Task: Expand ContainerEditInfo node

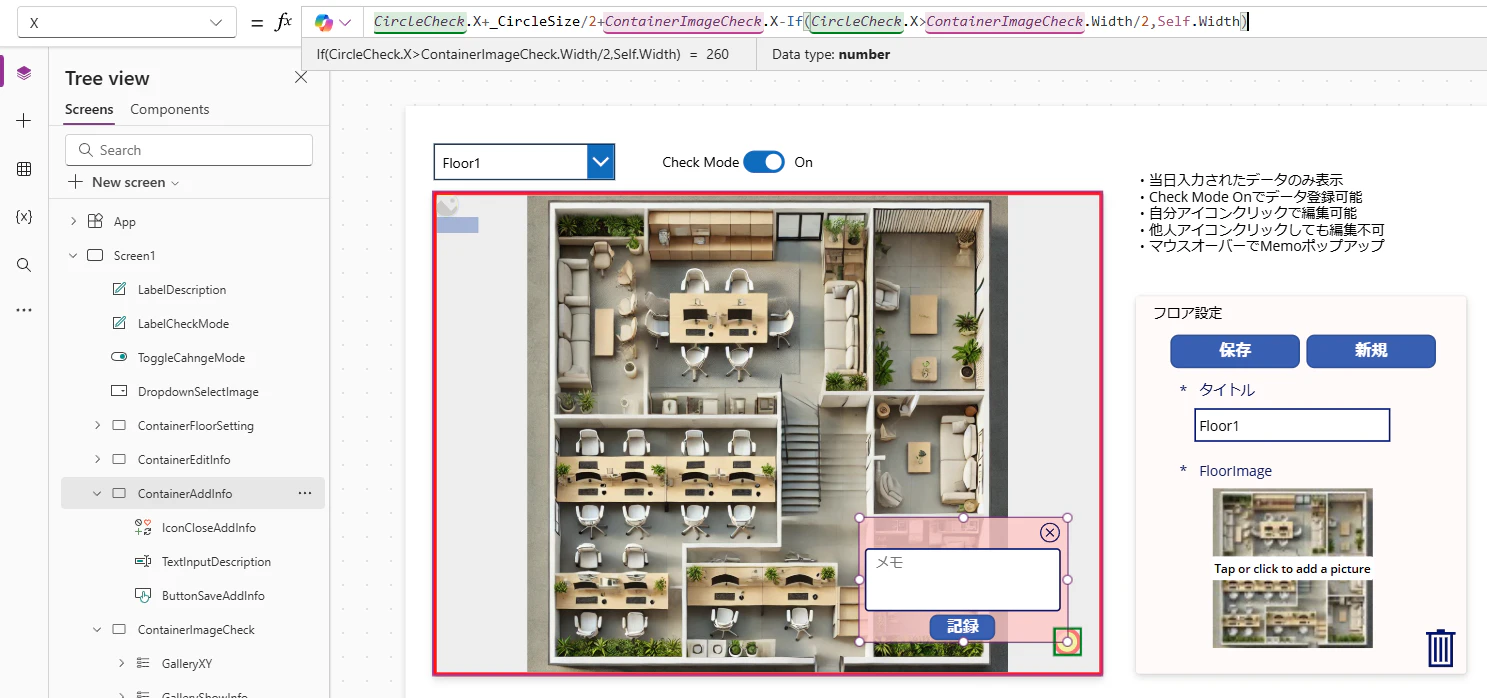Action: 97,460
